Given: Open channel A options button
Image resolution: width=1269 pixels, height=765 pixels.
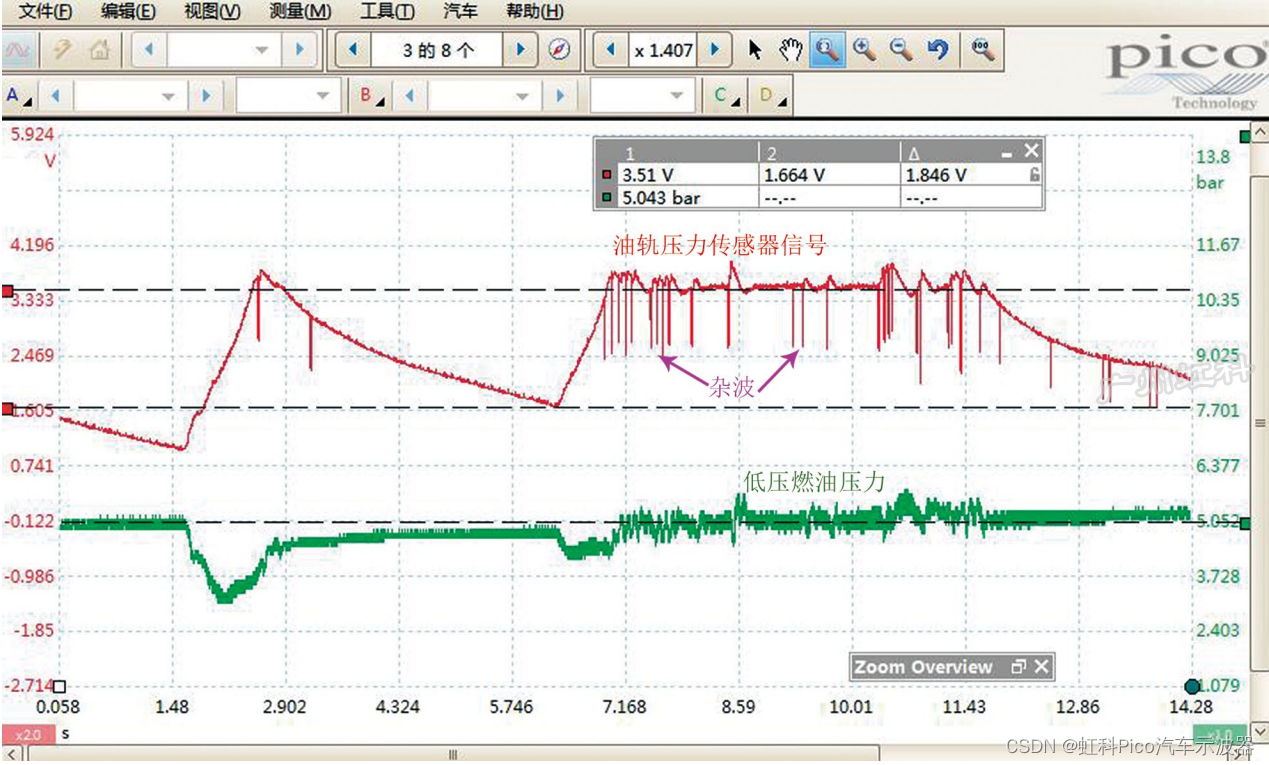Looking at the screenshot, I should point(17,96).
